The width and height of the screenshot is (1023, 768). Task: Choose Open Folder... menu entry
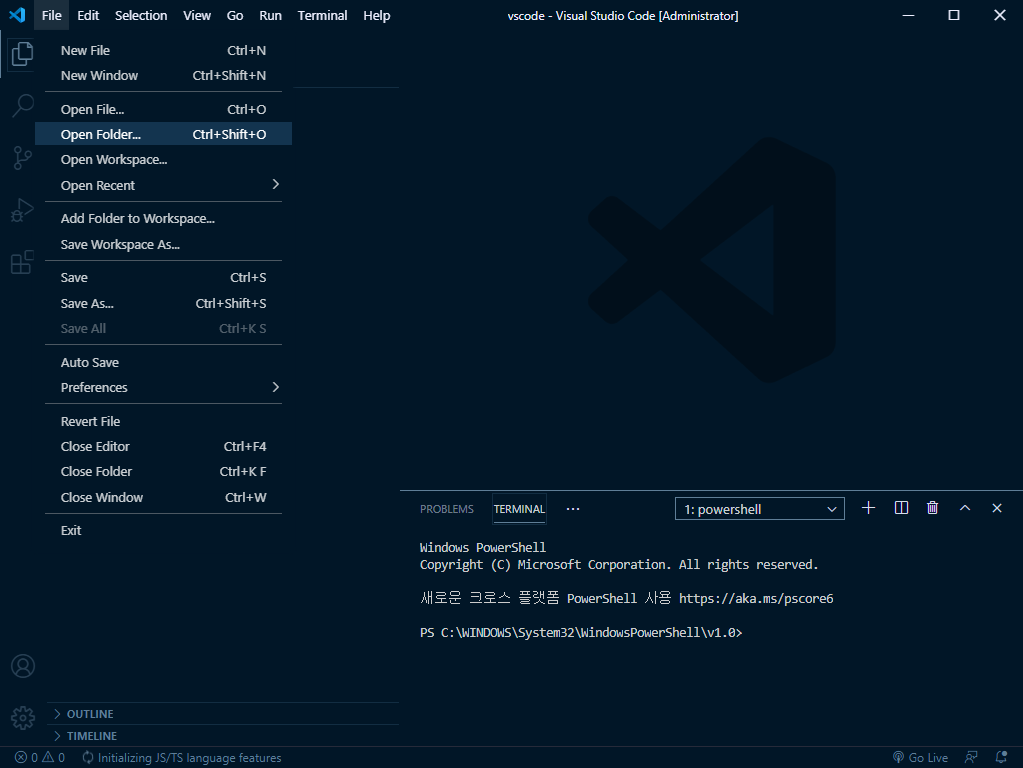tap(163, 134)
